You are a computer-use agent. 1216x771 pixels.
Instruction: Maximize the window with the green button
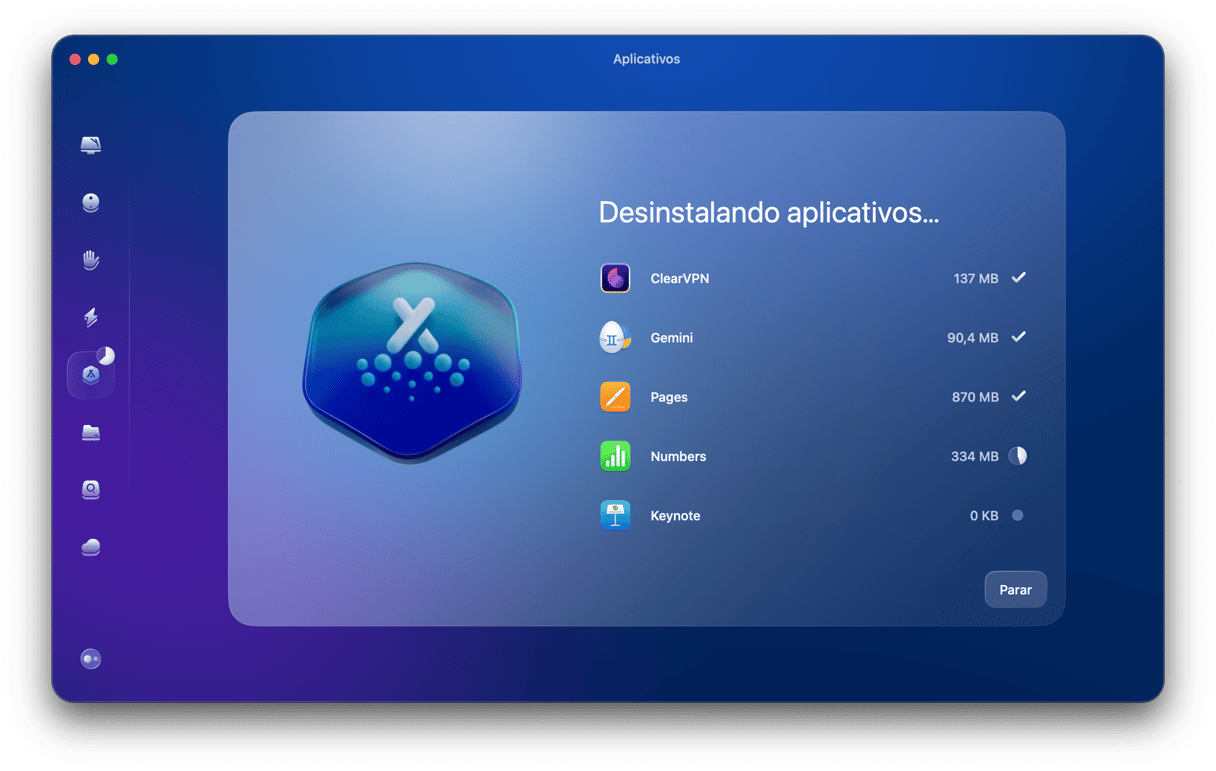(112, 59)
